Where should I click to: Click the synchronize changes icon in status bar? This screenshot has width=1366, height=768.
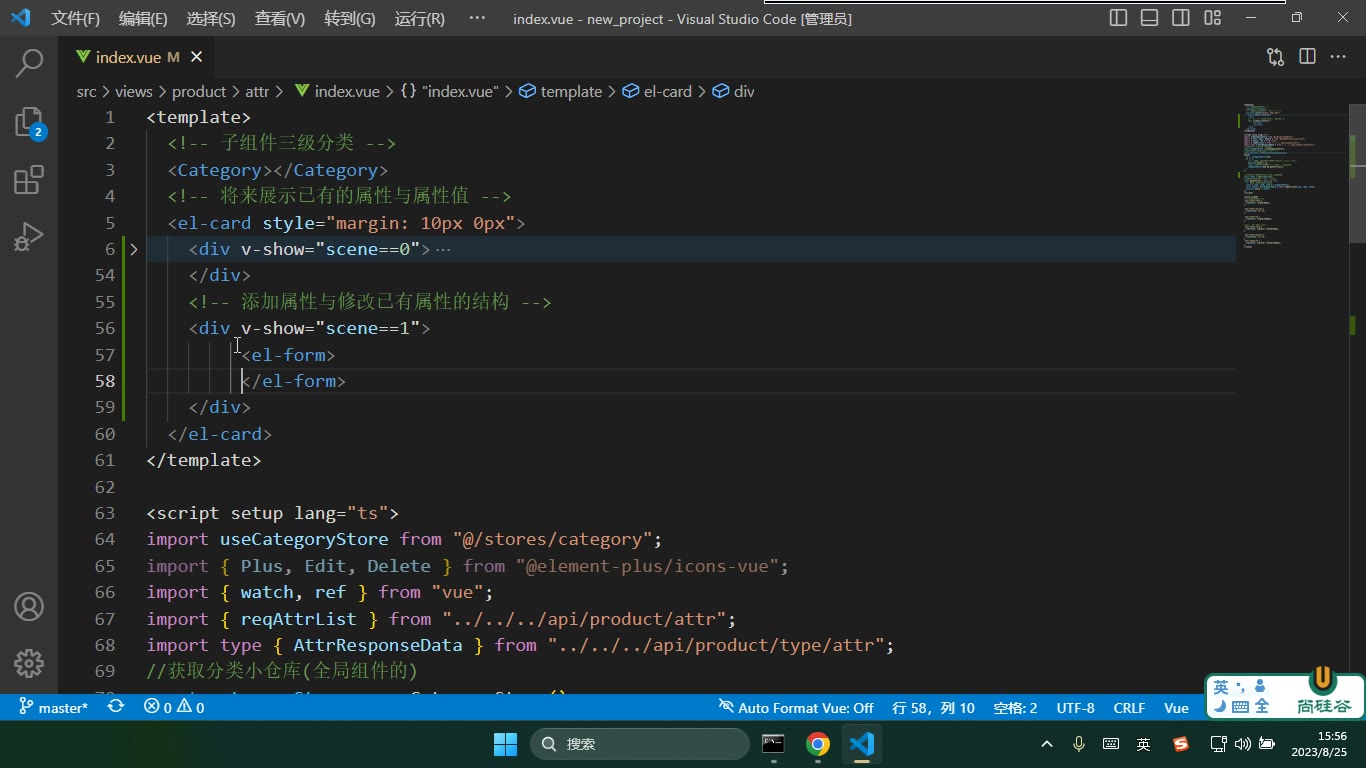point(116,707)
